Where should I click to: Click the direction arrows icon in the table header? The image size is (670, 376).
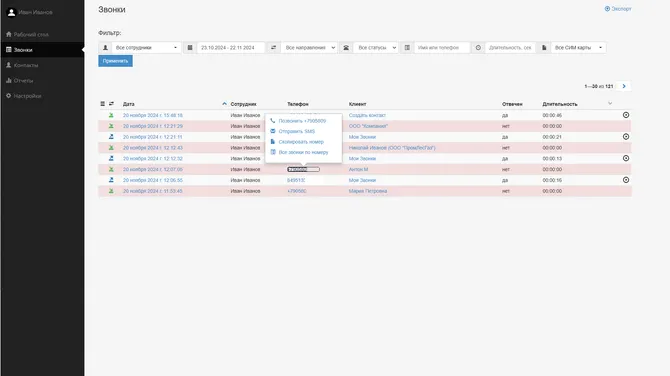point(112,104)
